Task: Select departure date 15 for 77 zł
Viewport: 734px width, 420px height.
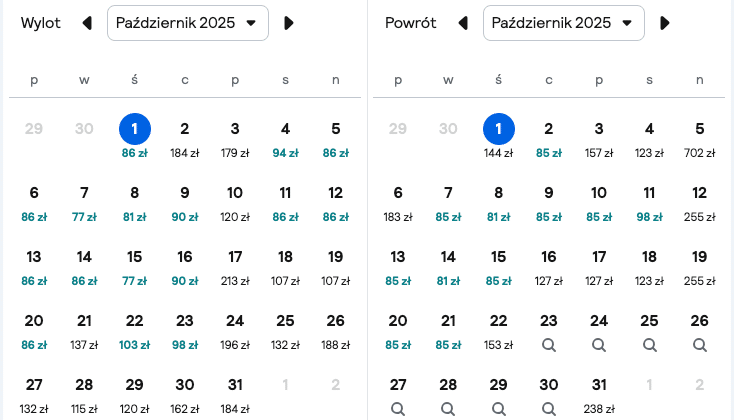Action: tap(134, 268)
